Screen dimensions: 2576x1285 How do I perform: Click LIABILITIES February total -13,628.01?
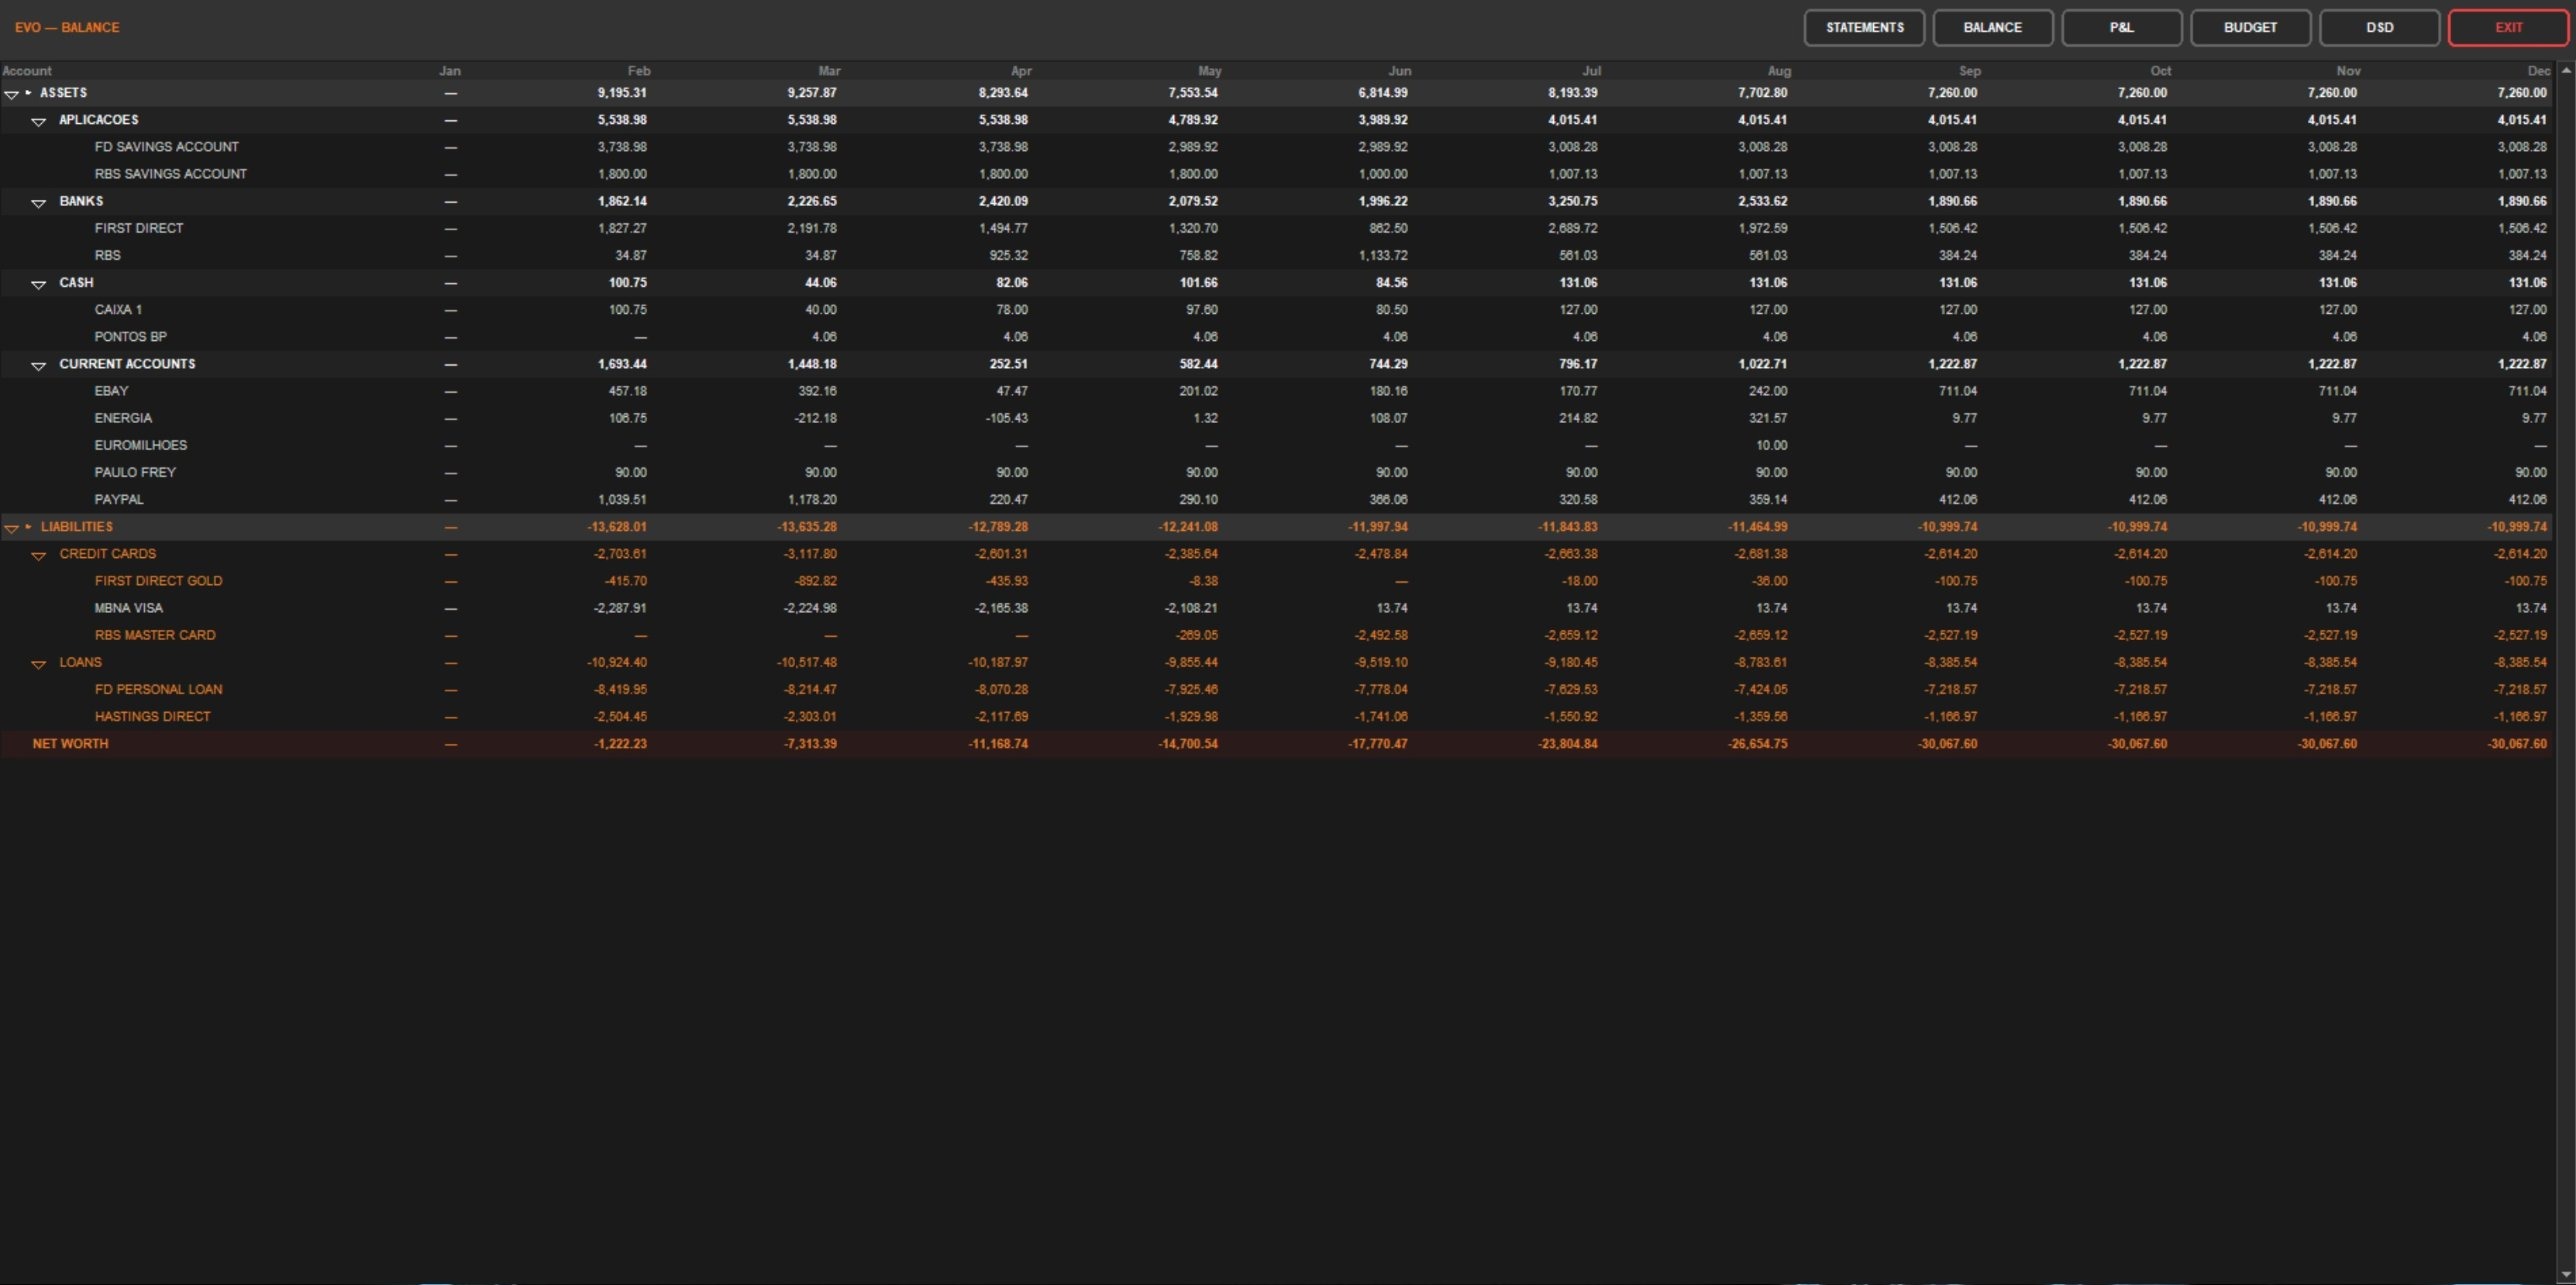coord(617,527)
